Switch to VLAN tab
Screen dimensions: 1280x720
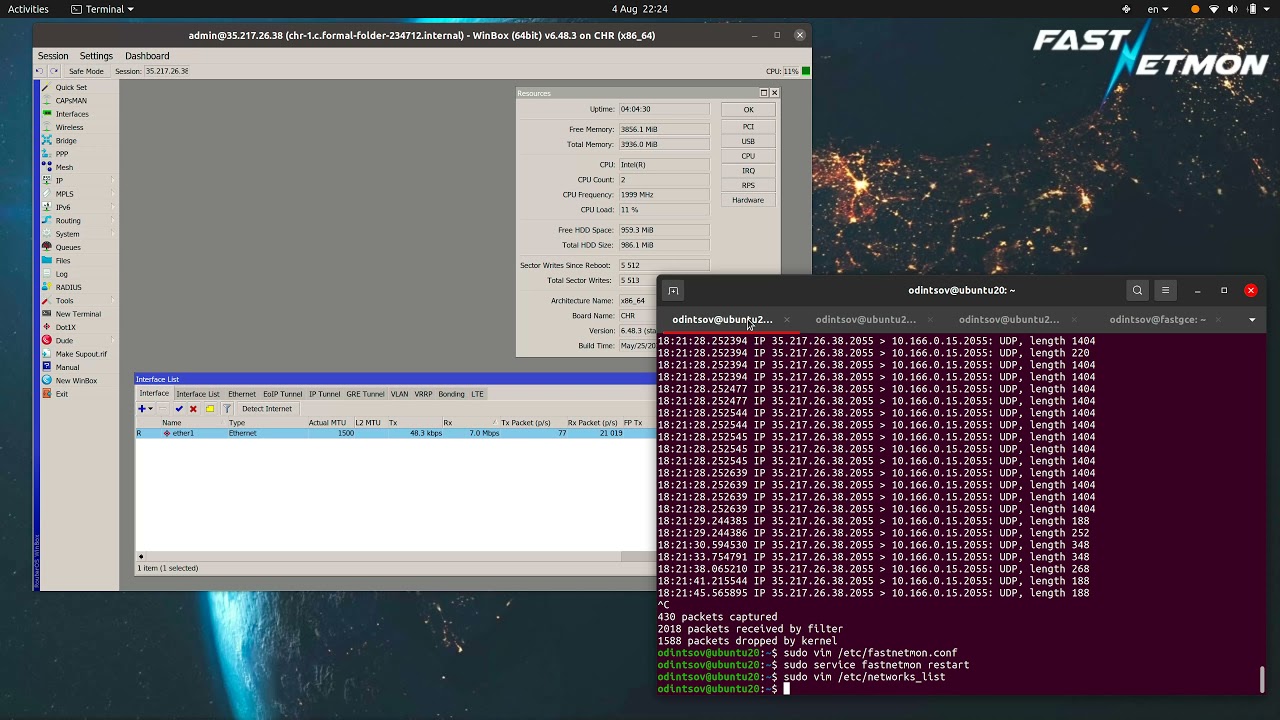pos(399,394)
